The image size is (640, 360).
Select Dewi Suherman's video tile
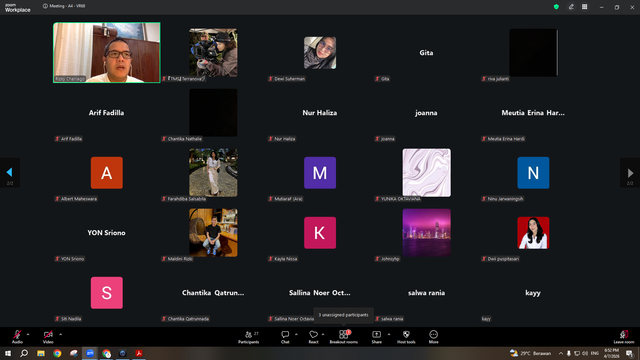[x=320, y=53]
